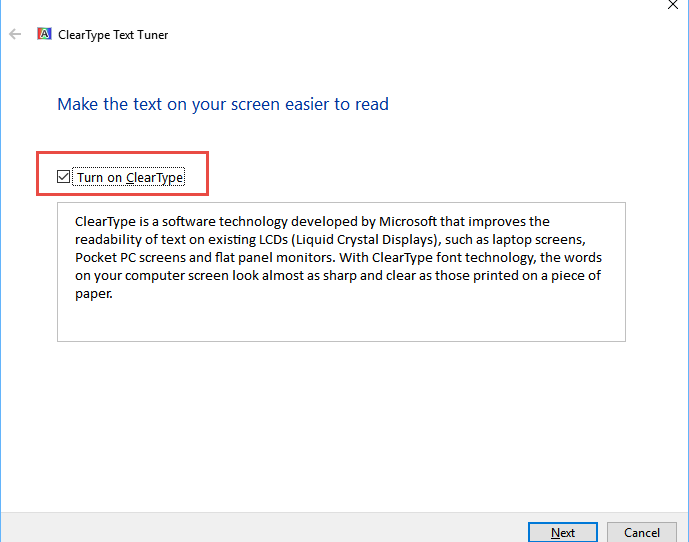Click the first line starting ClearType is a software
This screenshot has height=542, width=689.
(312, 221)
